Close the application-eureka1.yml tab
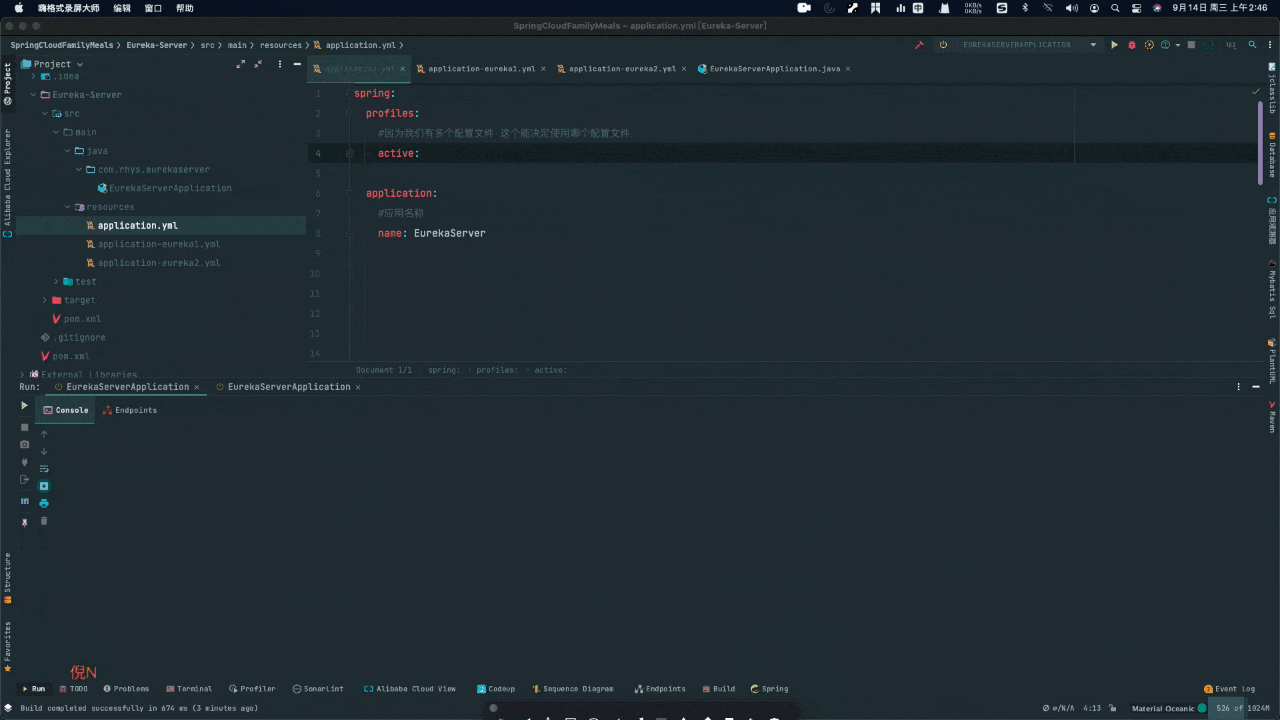This screenshot has width=1280, height=720. pyautogui.click(x=543, y=69)
